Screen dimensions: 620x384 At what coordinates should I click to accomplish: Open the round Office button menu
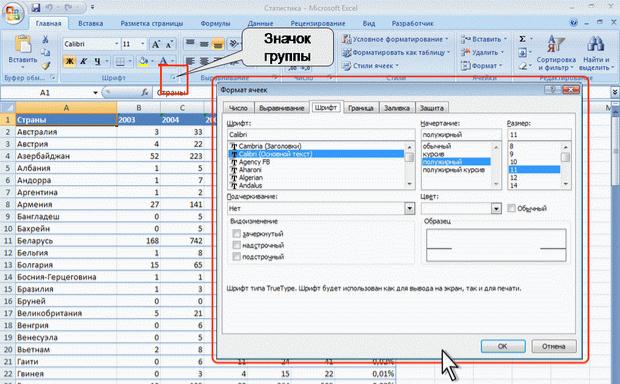(13, 13)
